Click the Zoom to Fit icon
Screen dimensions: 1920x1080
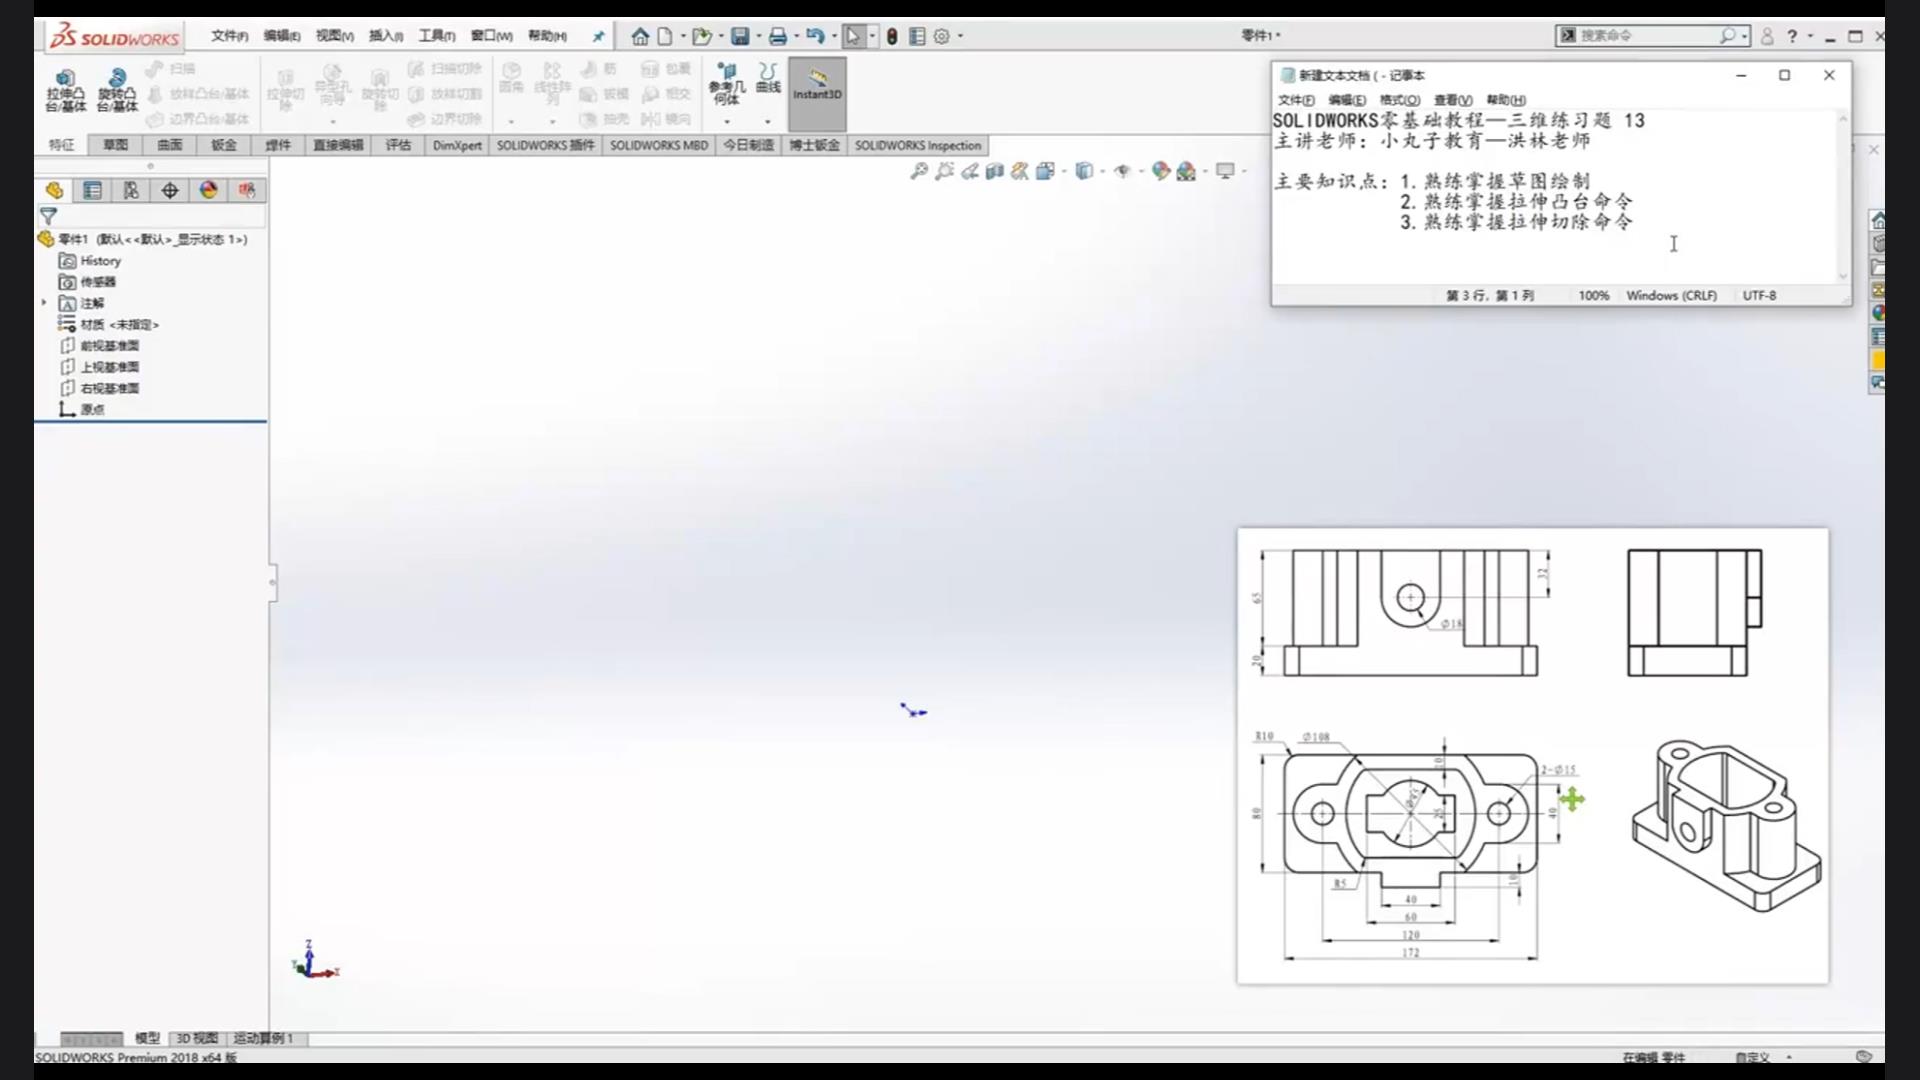pyautogui.click(x=919, y=171)
